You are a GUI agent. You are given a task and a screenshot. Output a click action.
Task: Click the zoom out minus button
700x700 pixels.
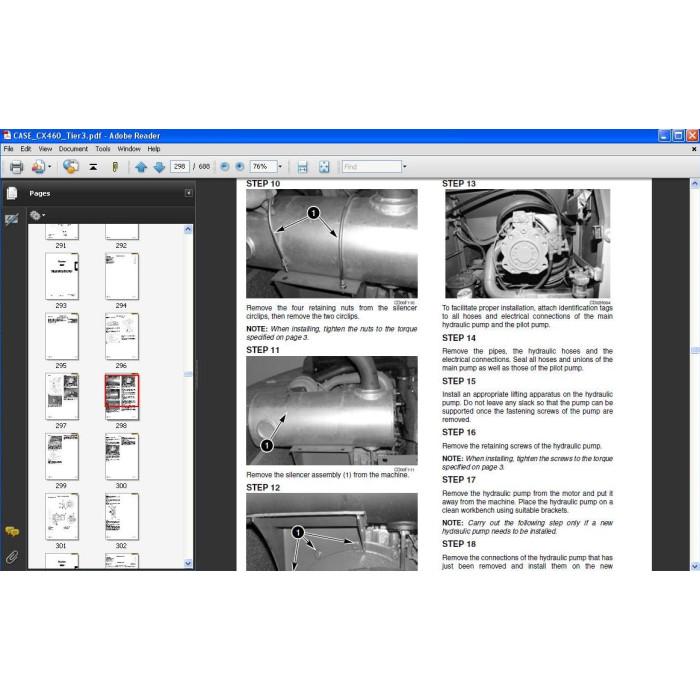pyautogui.click(x=225, y=167)
